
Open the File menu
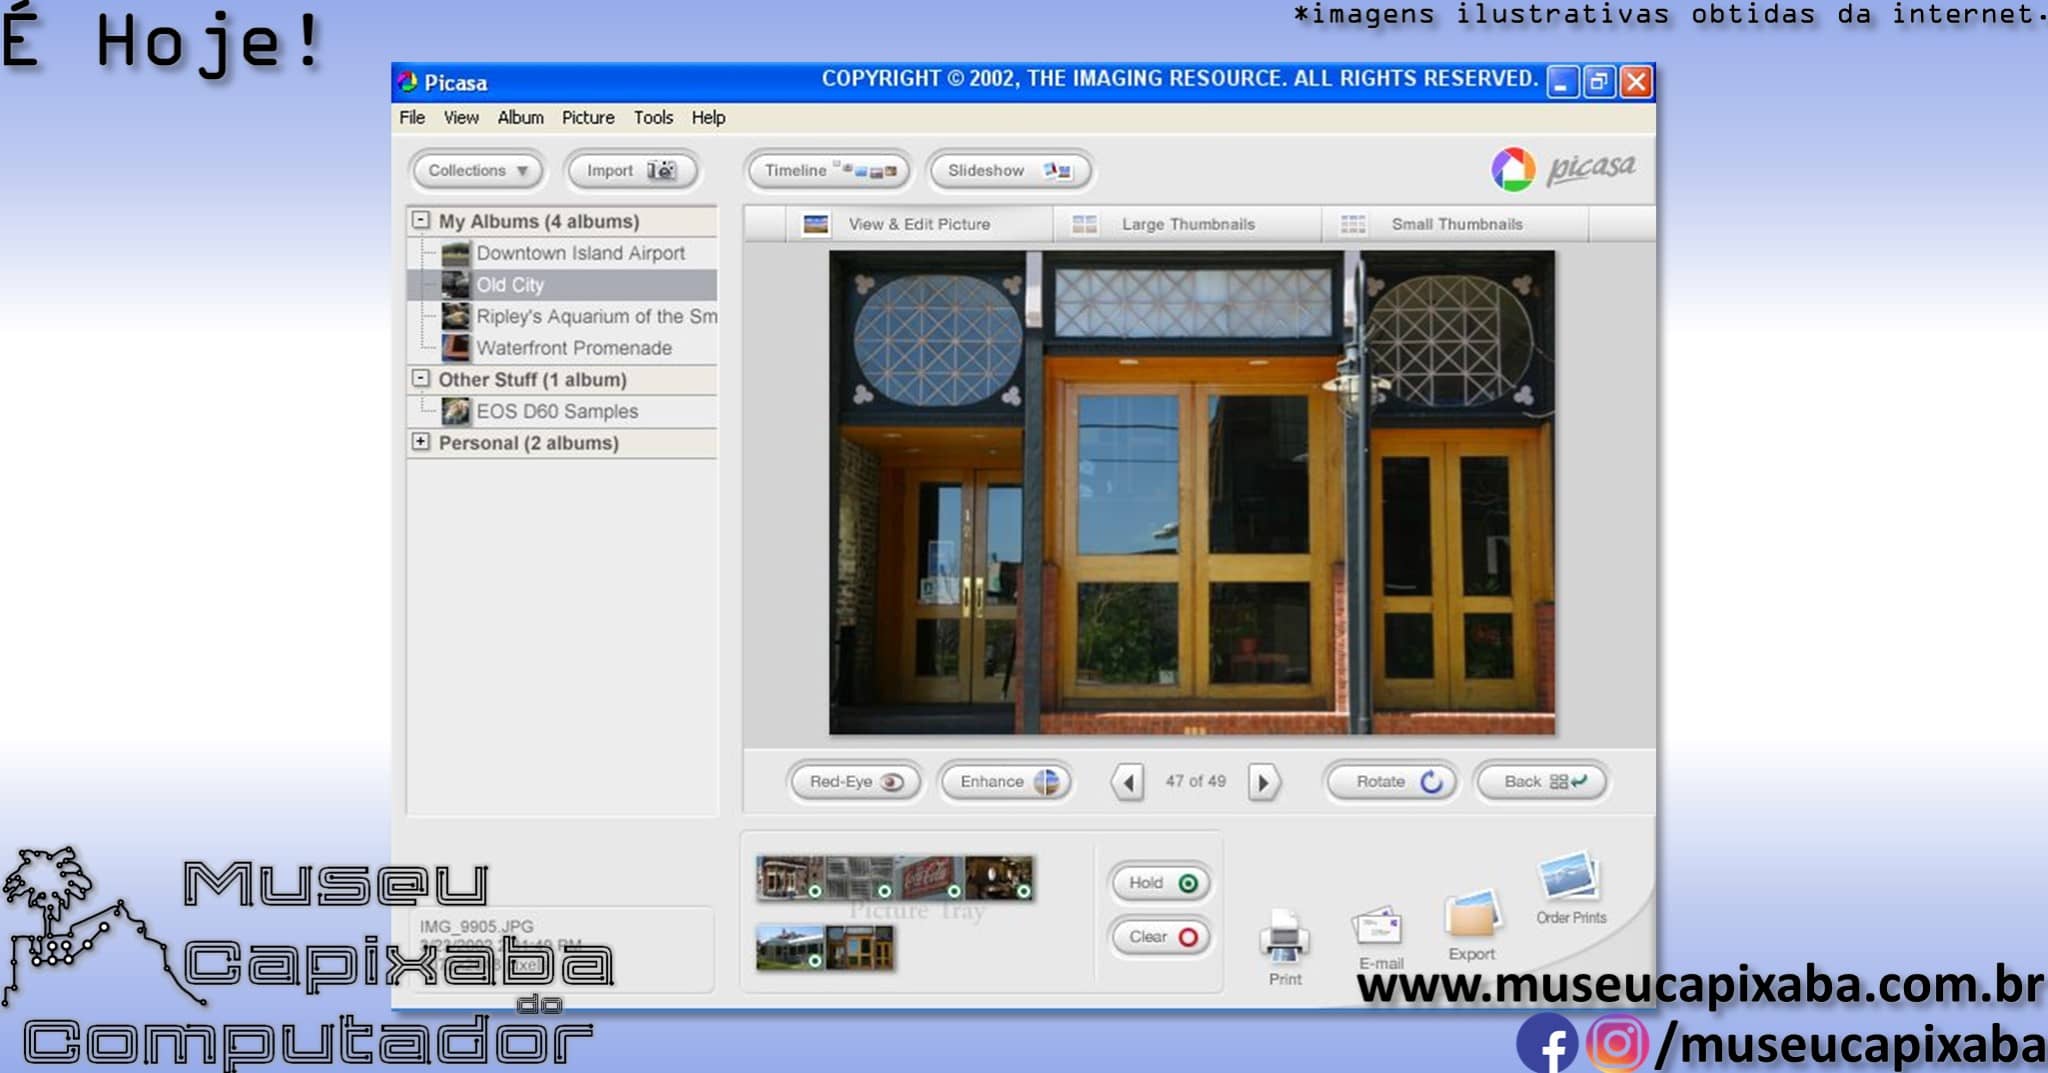412,117
